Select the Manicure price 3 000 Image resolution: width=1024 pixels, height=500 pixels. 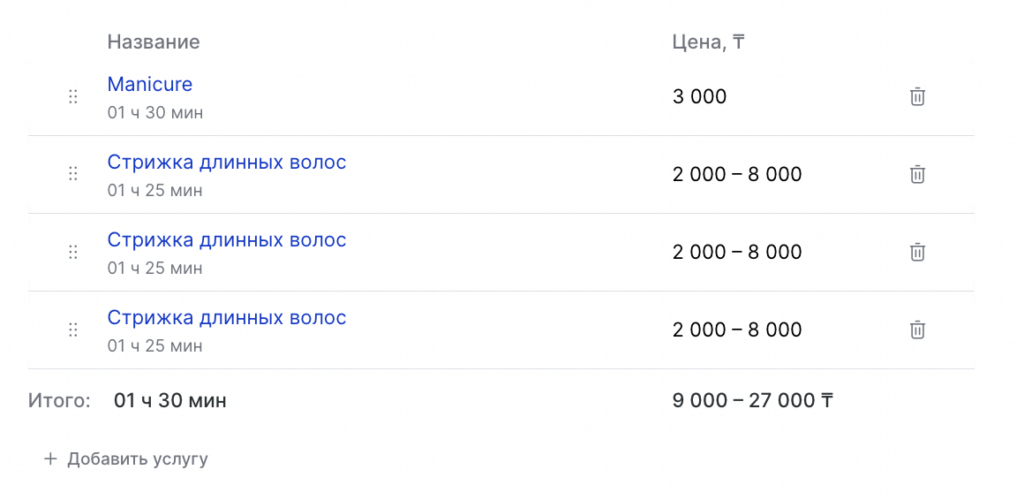click(x=700, y=97)
